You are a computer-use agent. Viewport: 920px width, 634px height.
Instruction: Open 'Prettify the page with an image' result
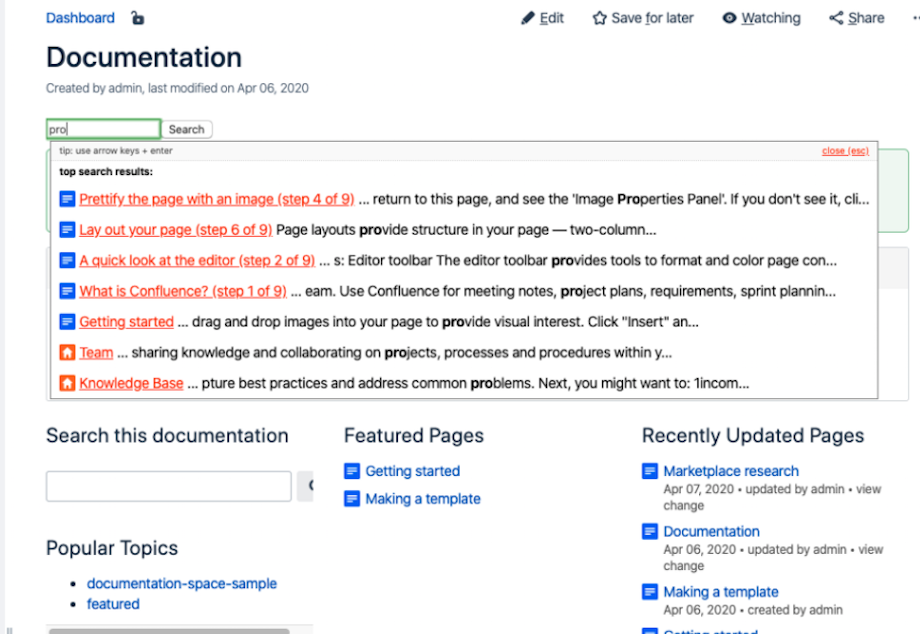click(x=216, y=199)
